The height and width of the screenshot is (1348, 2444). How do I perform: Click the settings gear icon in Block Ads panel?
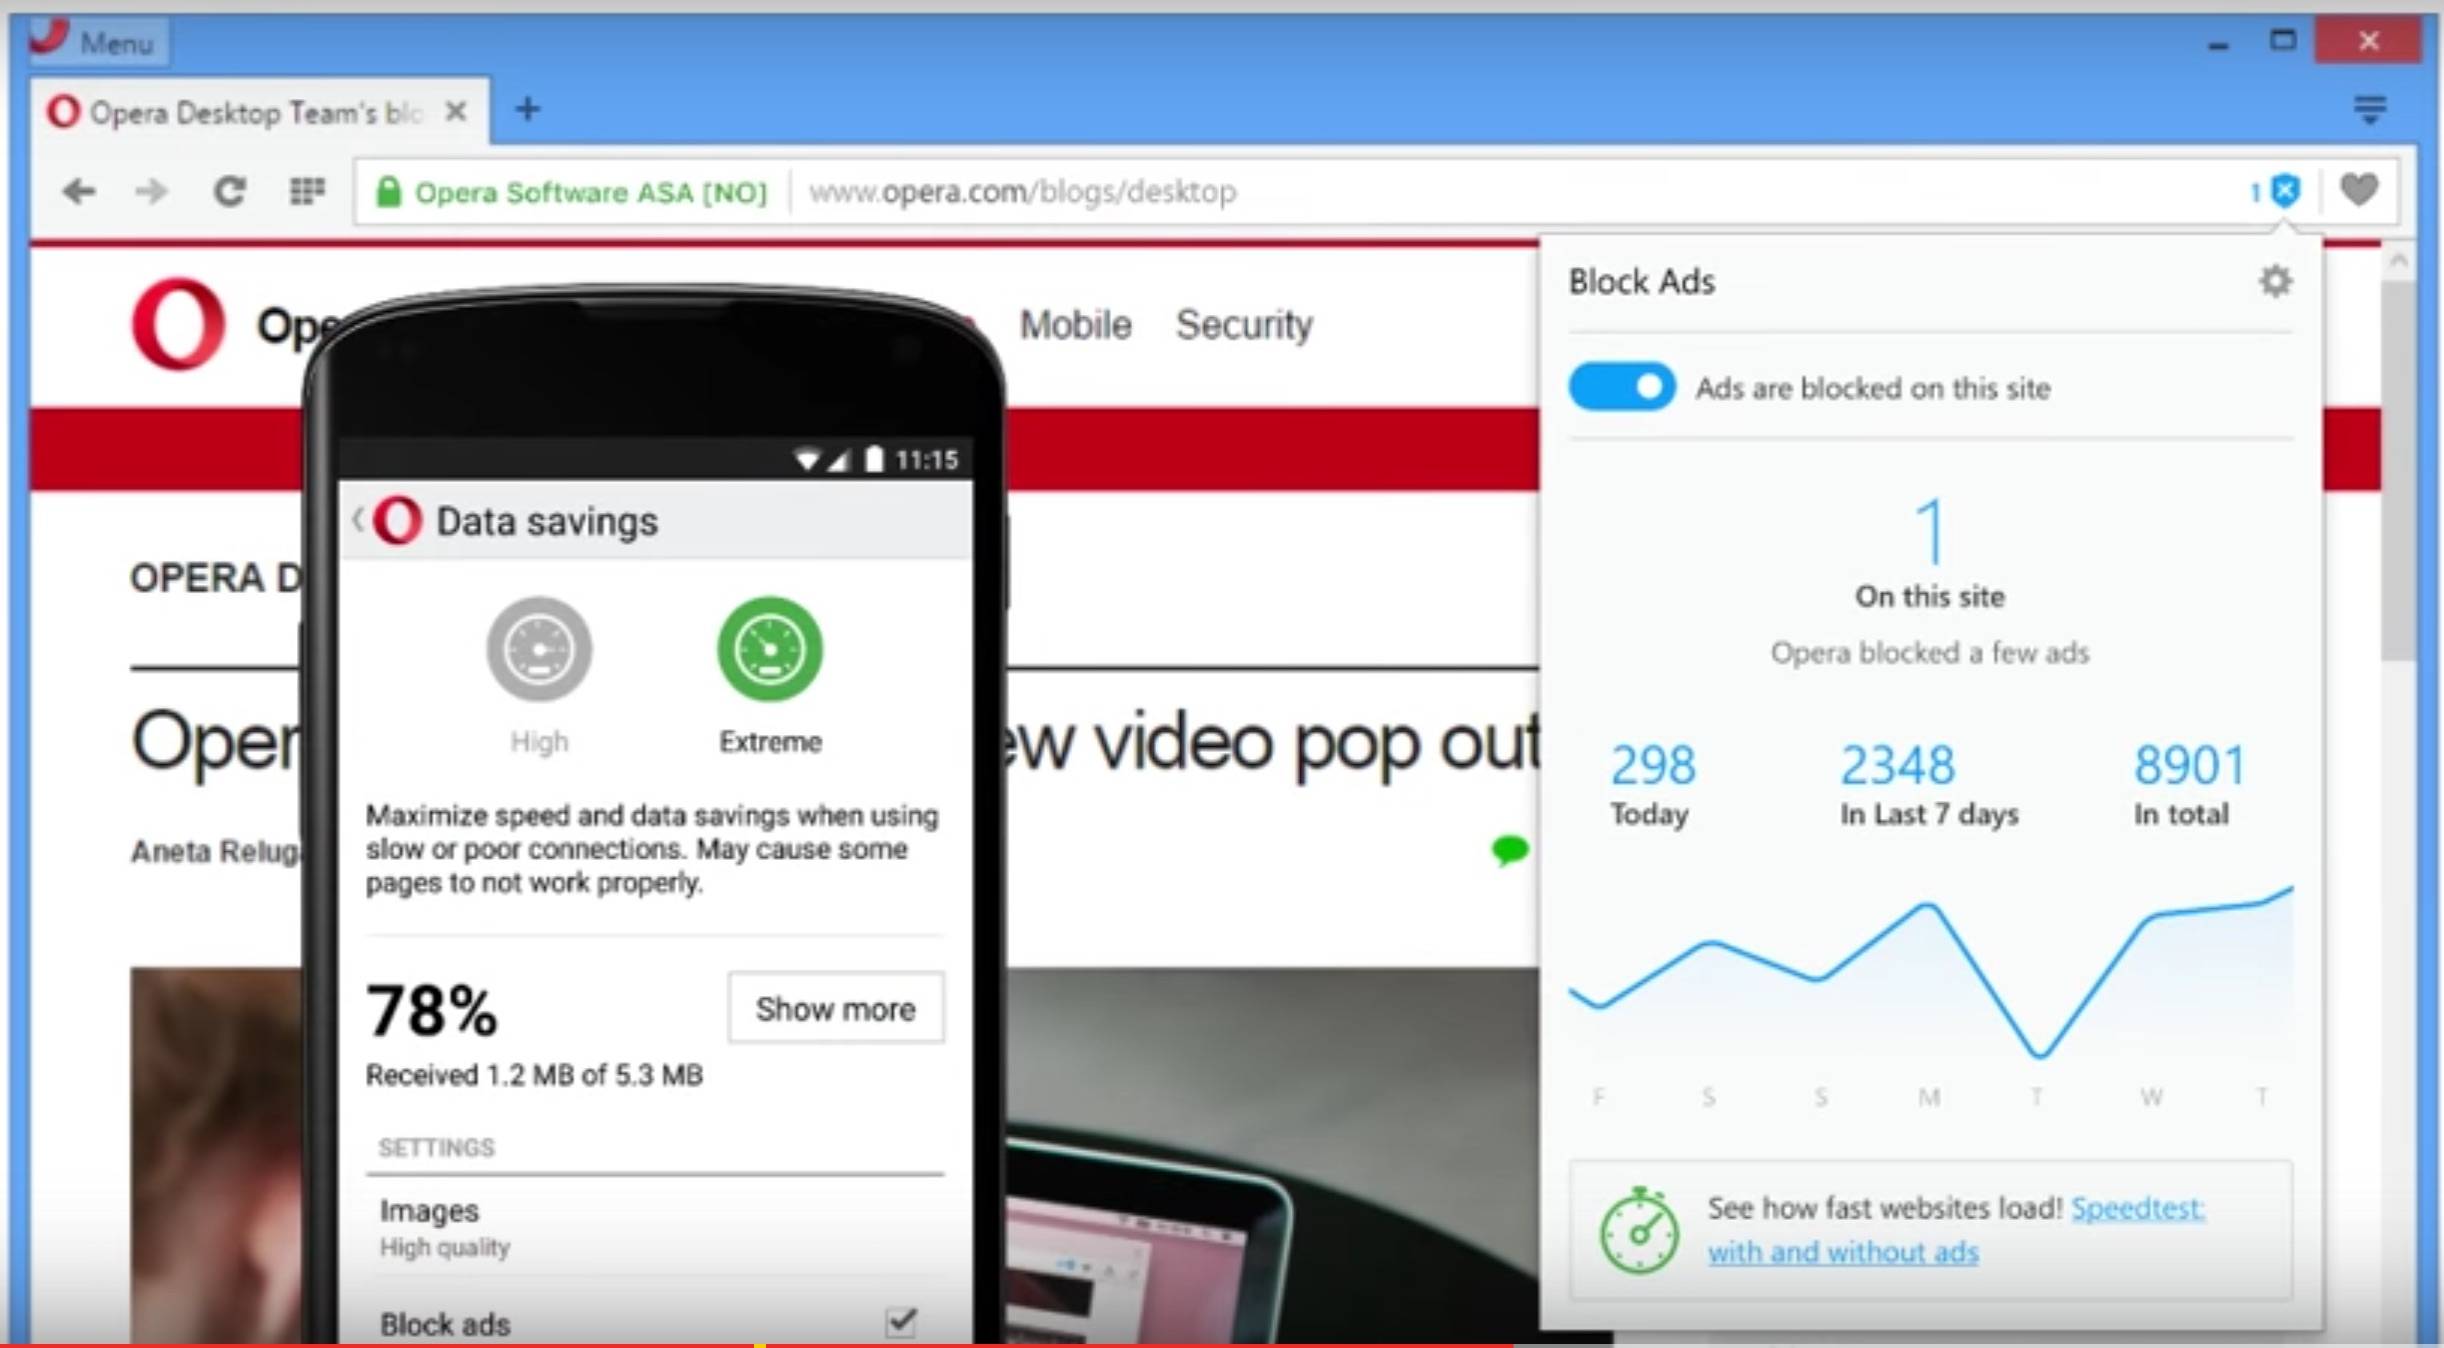[x=2275, y=281]
